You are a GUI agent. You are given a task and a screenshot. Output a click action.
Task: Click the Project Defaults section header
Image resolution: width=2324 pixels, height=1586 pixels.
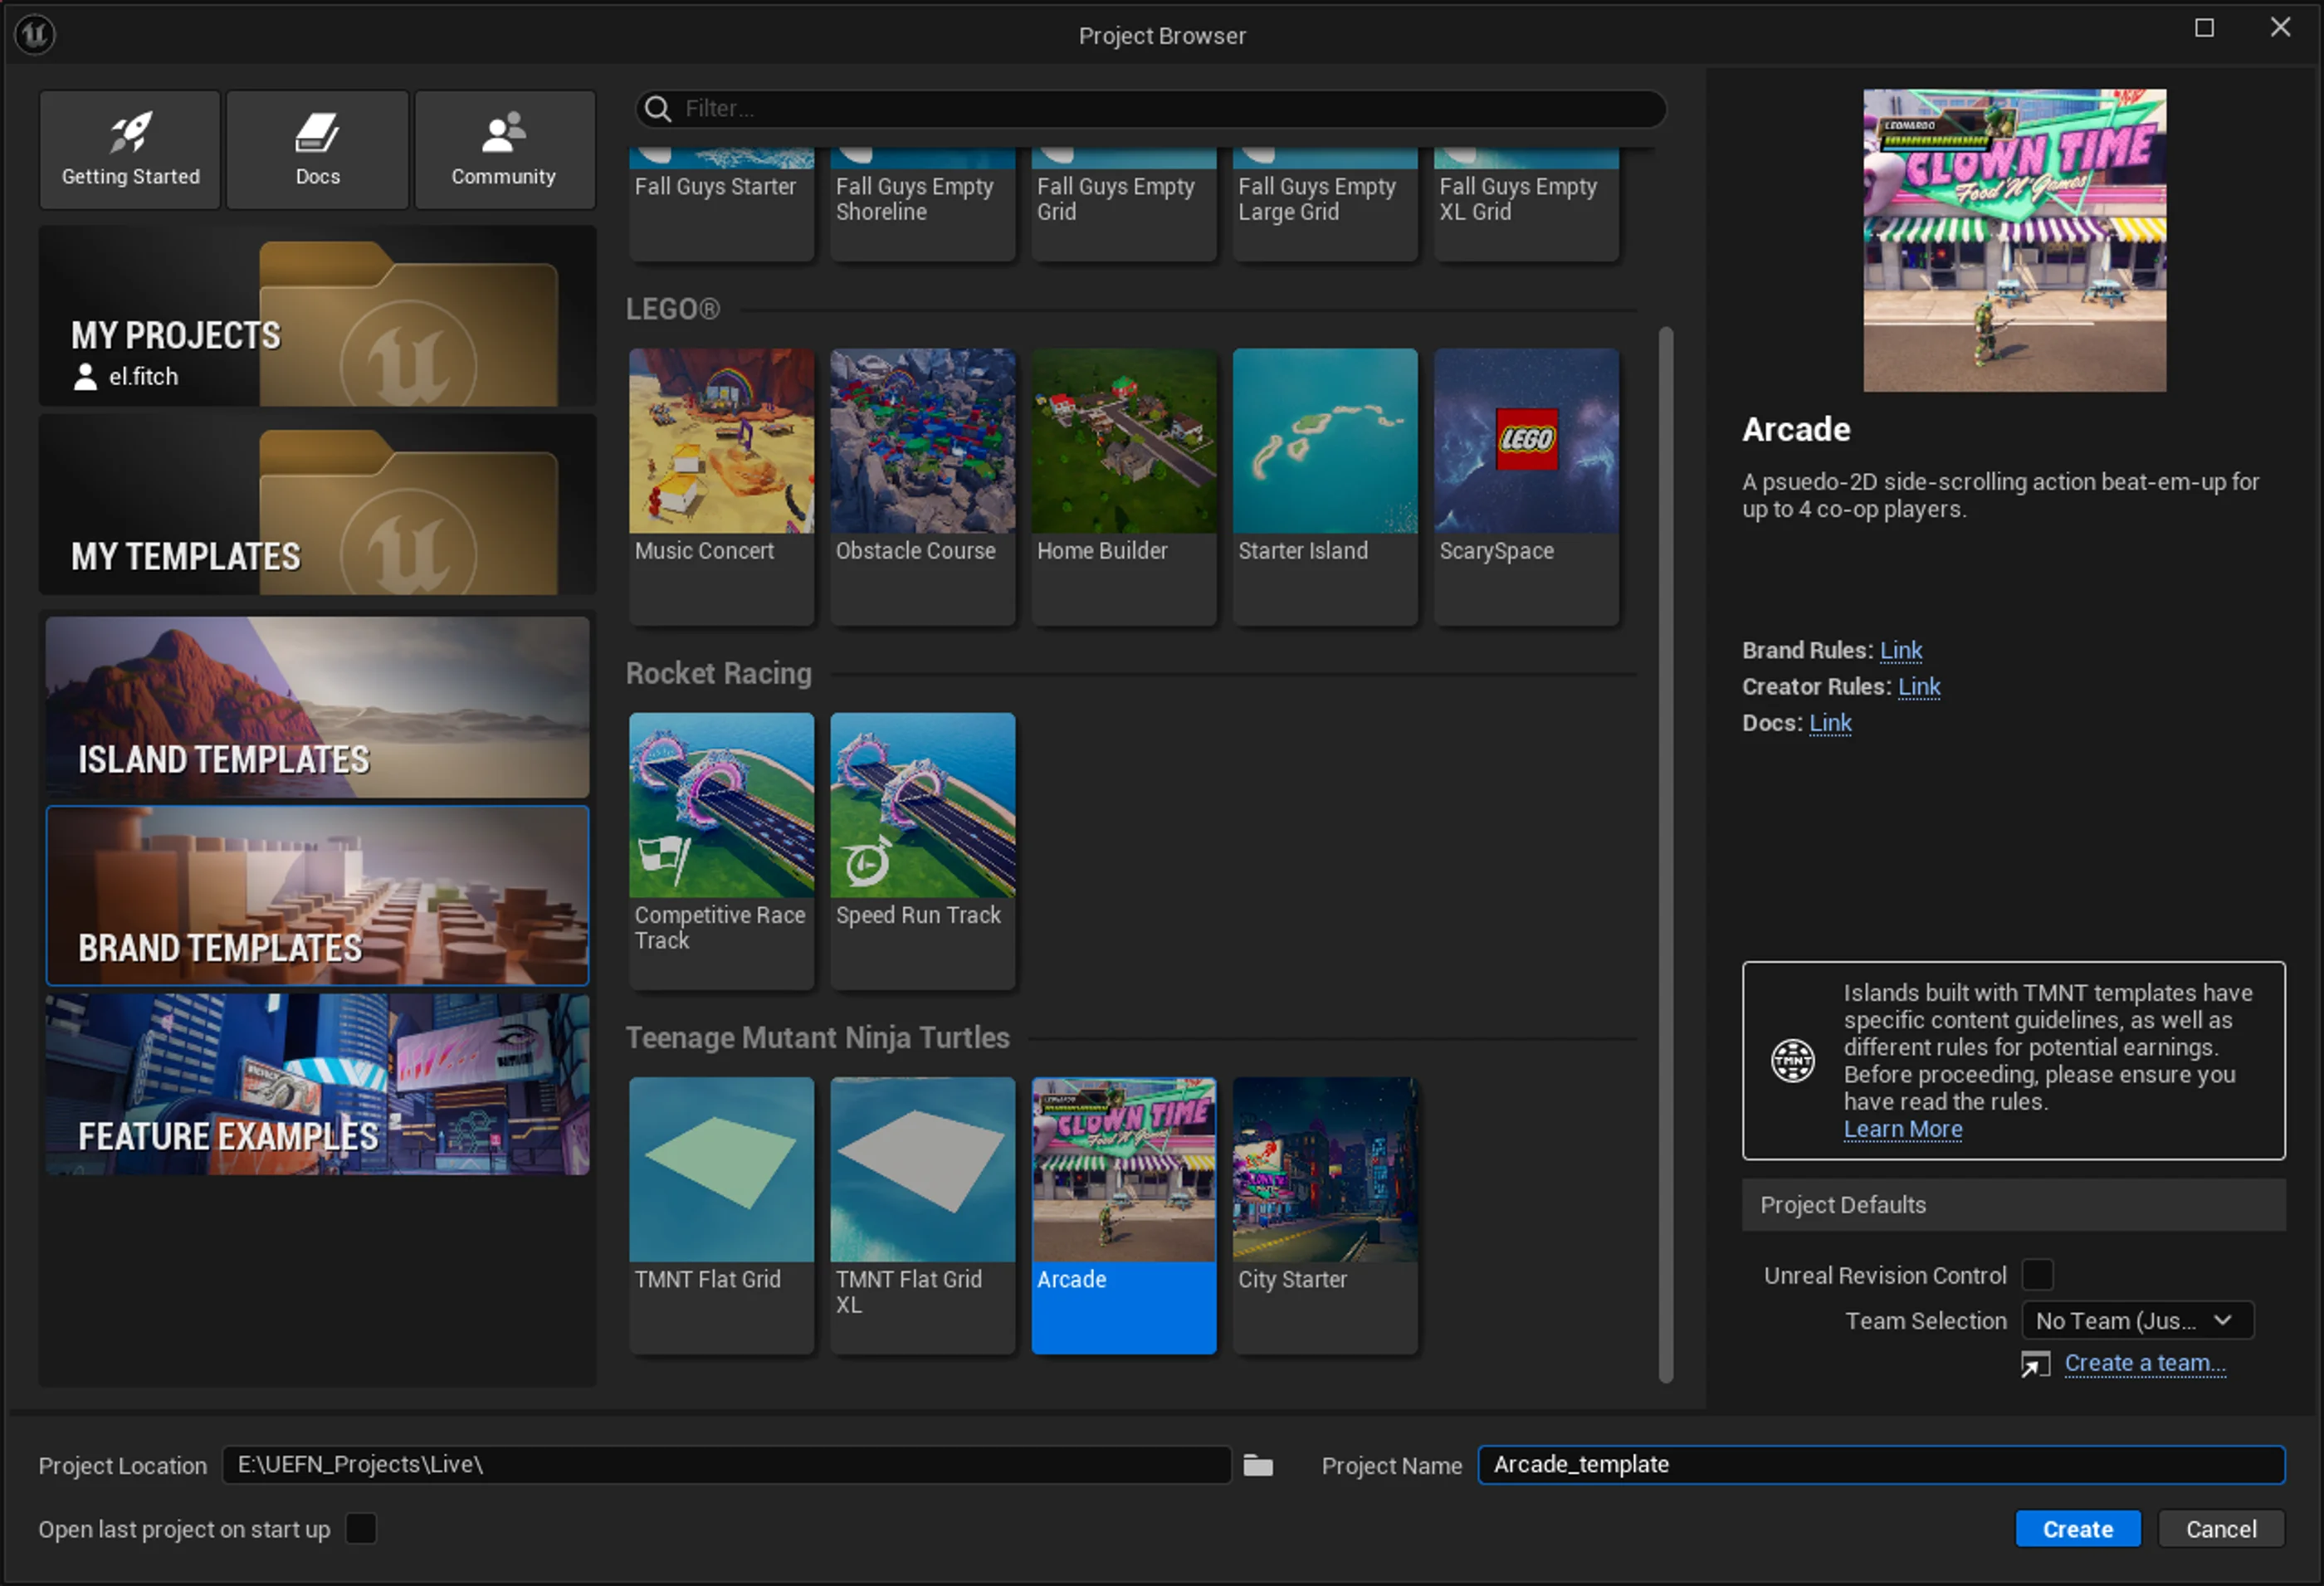2013,1205
